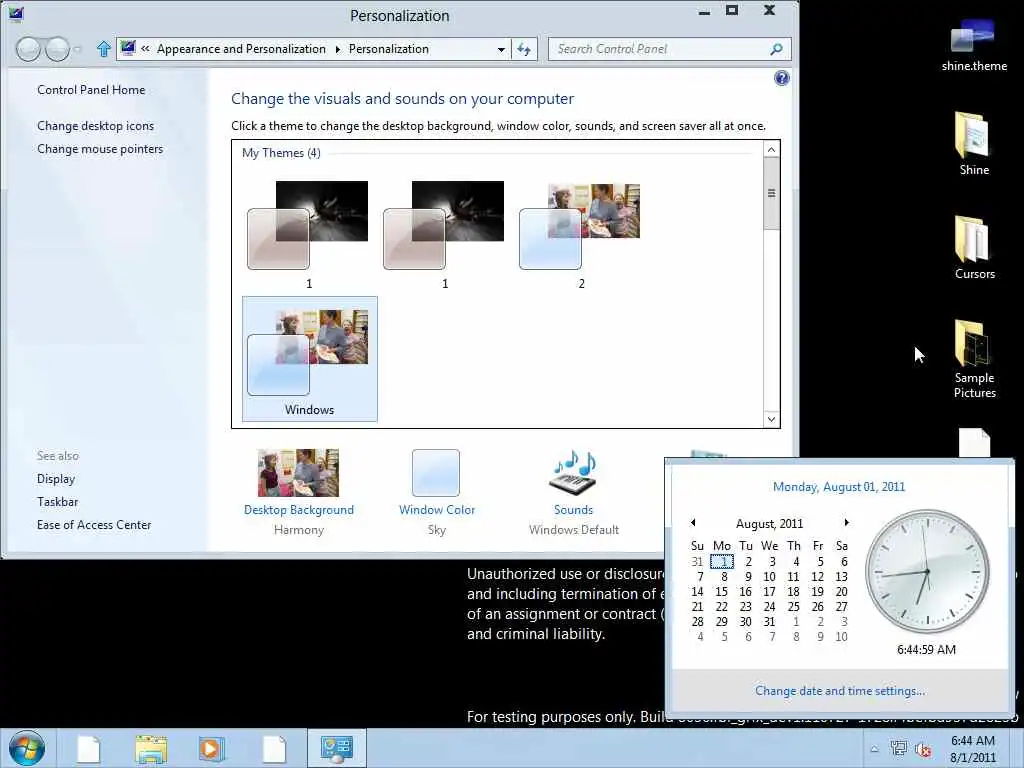Click the Monday, August 01, 2011 date text
The height and width of the screenshot is (768, 1024).
(839, 487)
